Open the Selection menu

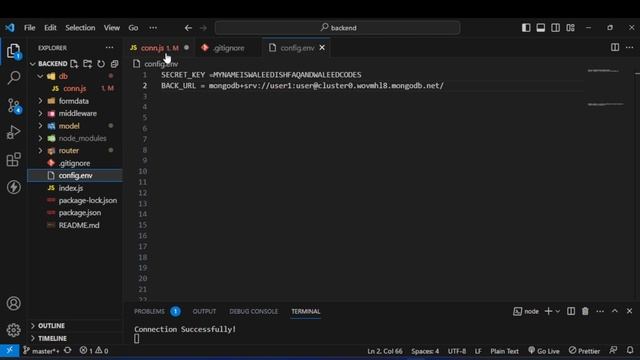point(80,28)
